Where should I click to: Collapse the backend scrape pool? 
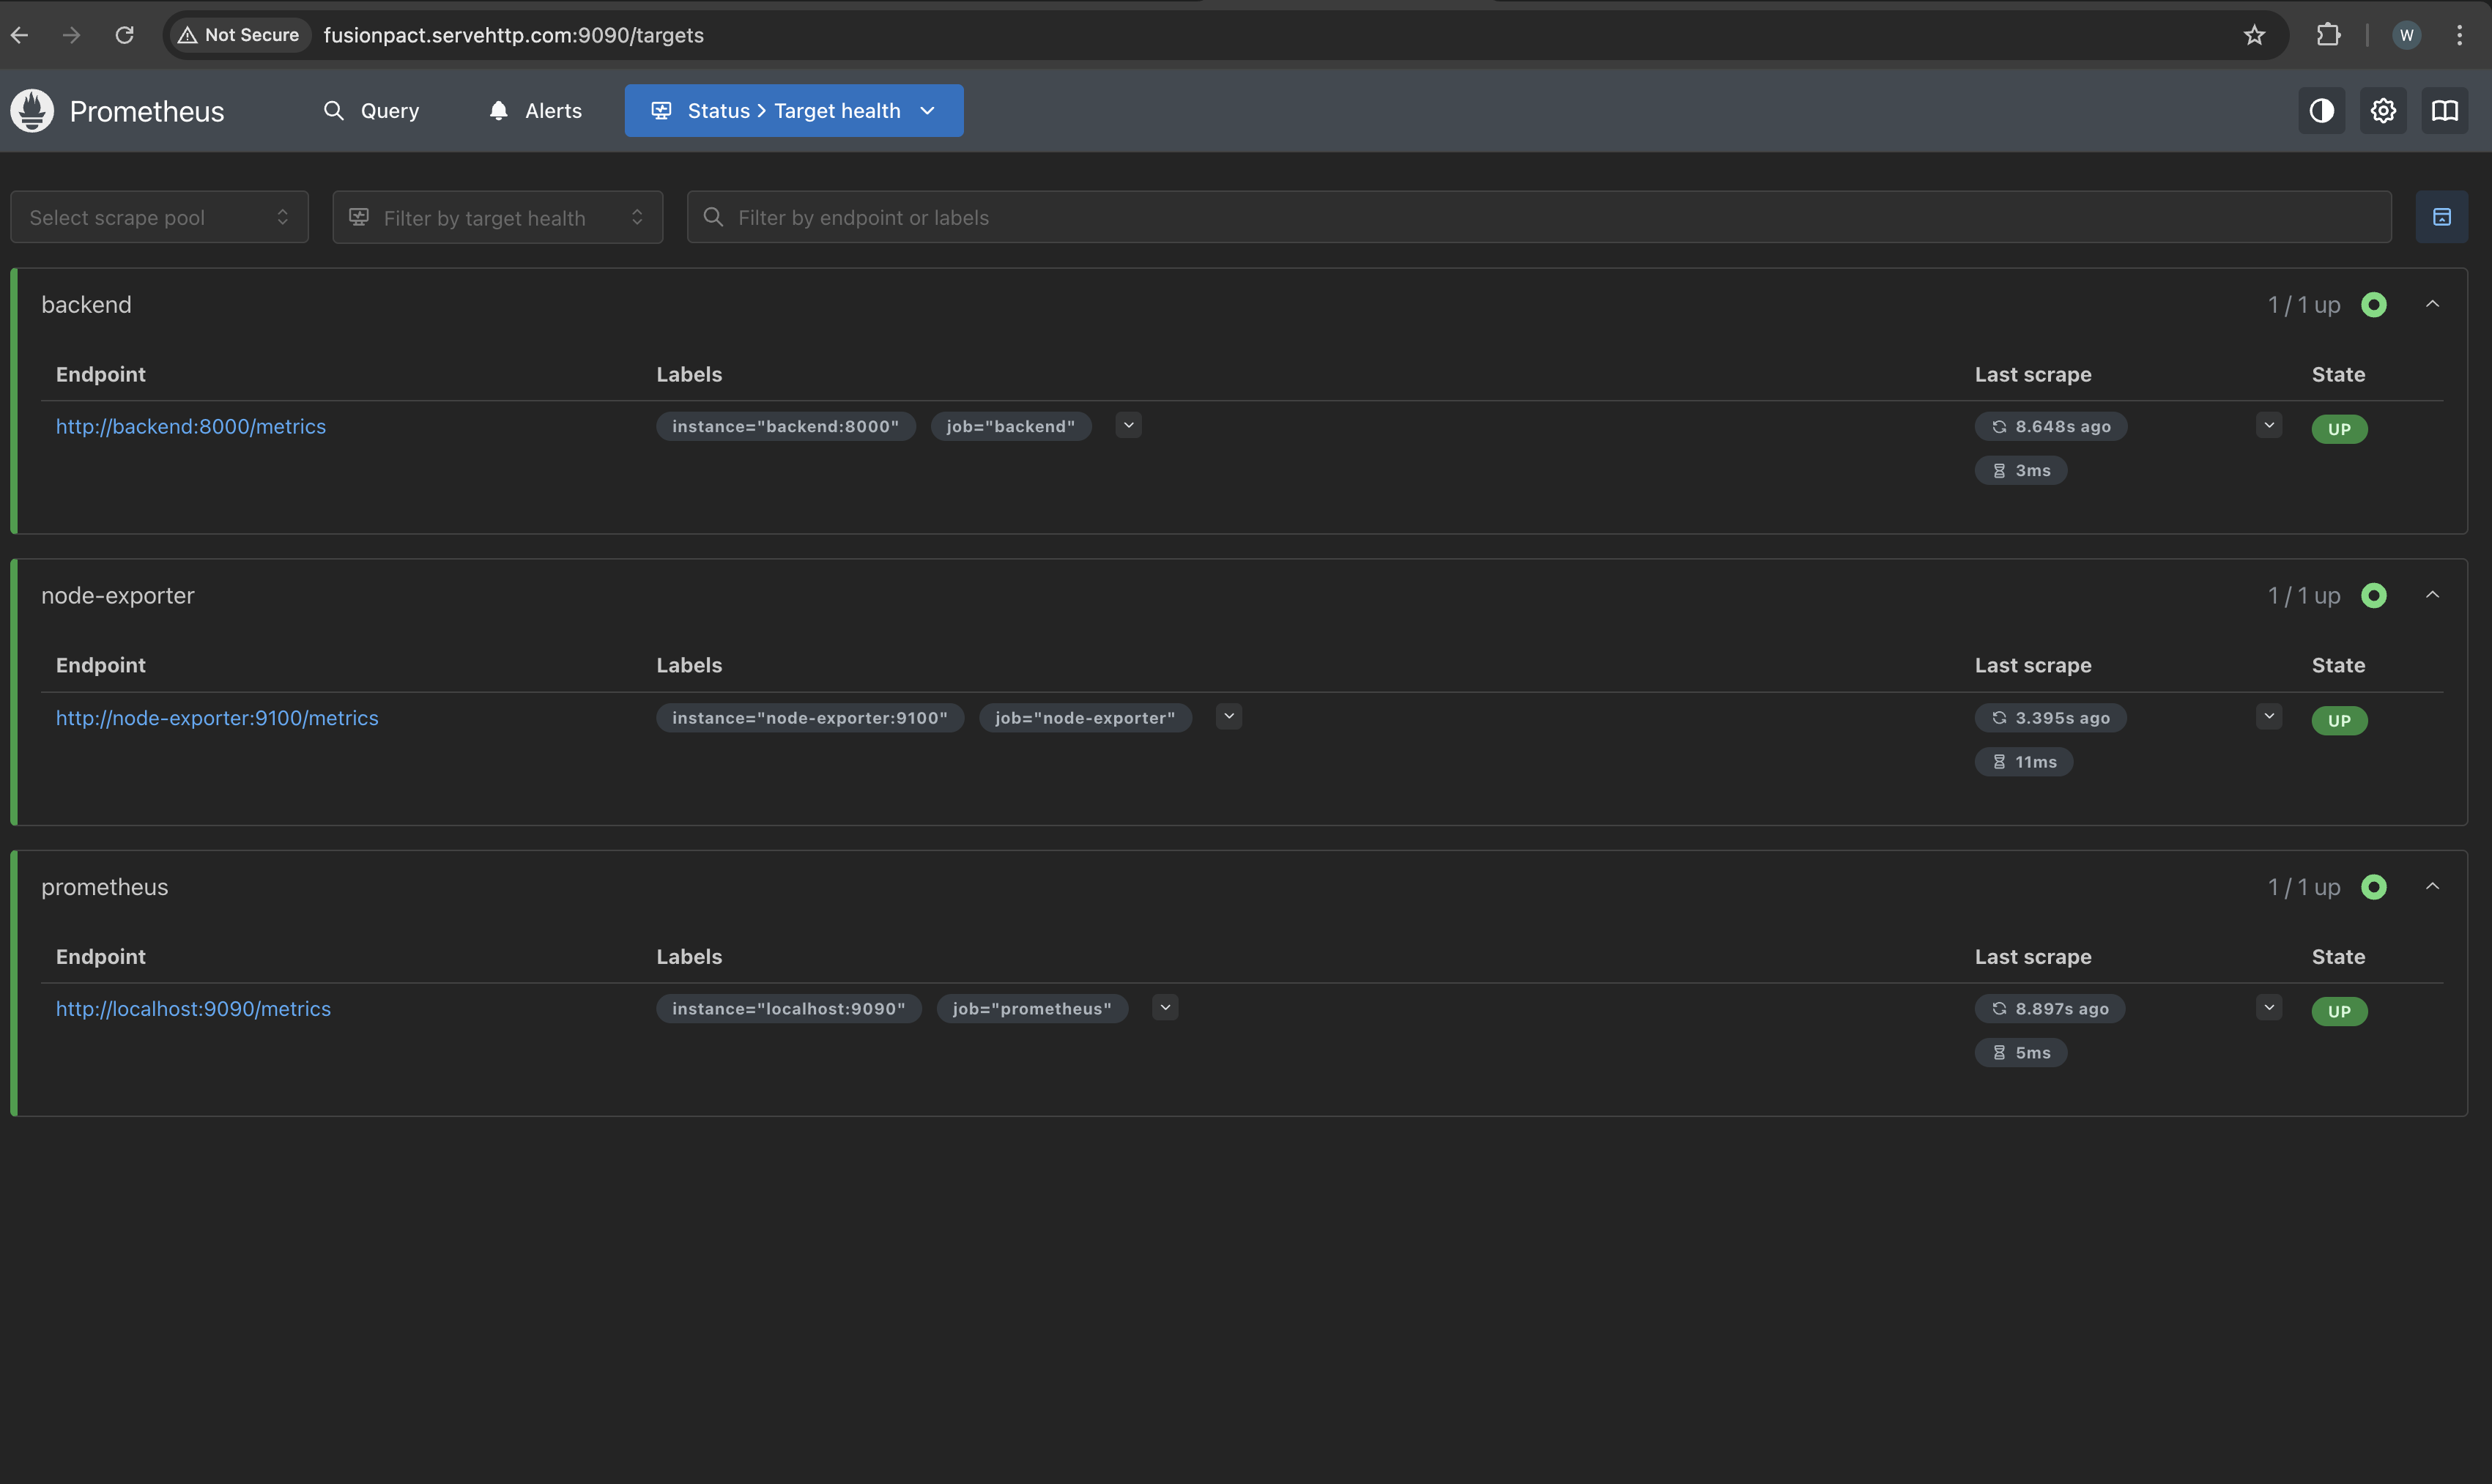point(2432,304)
